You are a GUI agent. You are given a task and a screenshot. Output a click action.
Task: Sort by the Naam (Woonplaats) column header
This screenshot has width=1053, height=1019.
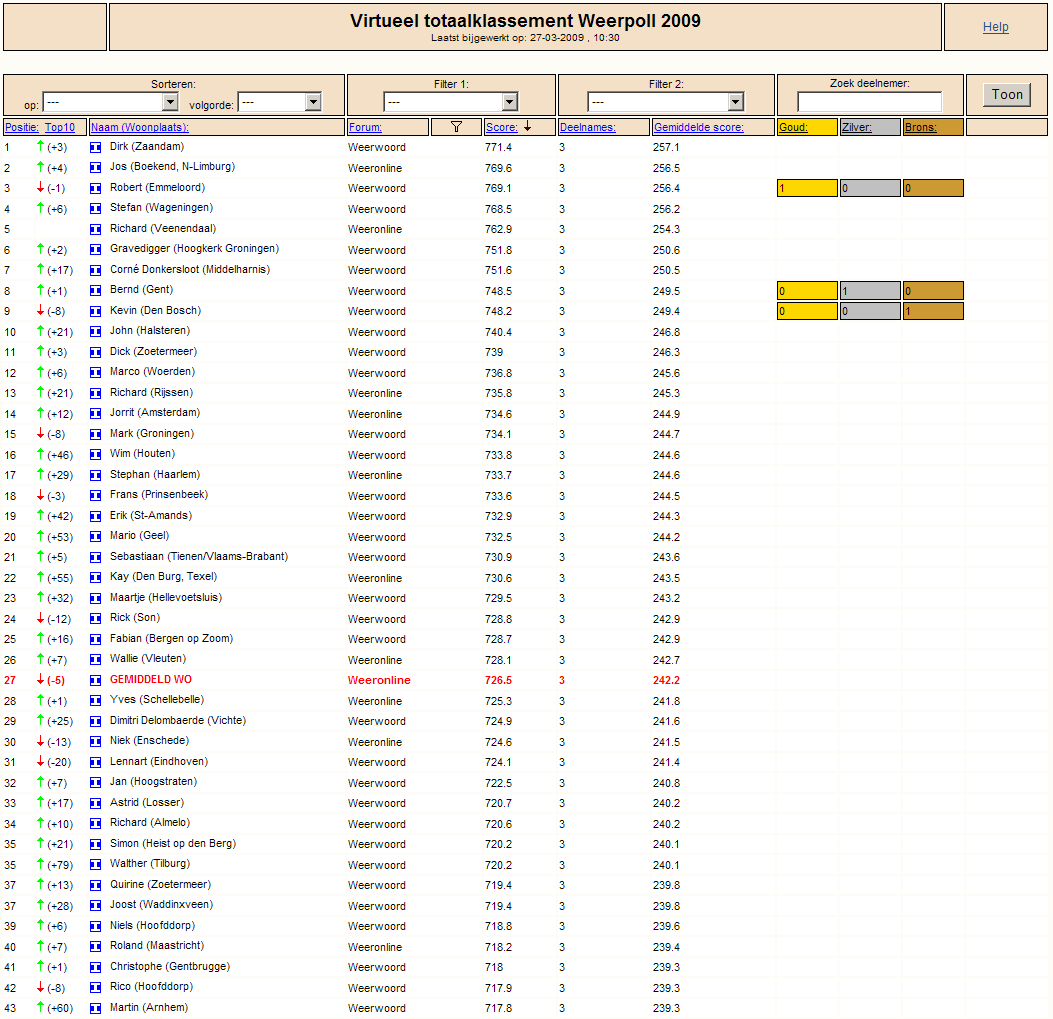click(140, 127)
